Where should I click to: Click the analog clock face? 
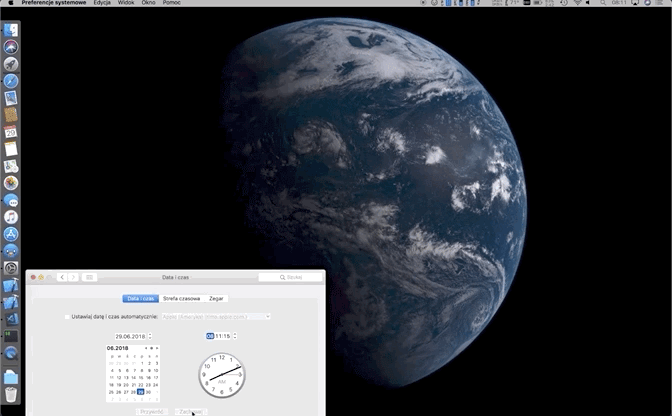222,375
